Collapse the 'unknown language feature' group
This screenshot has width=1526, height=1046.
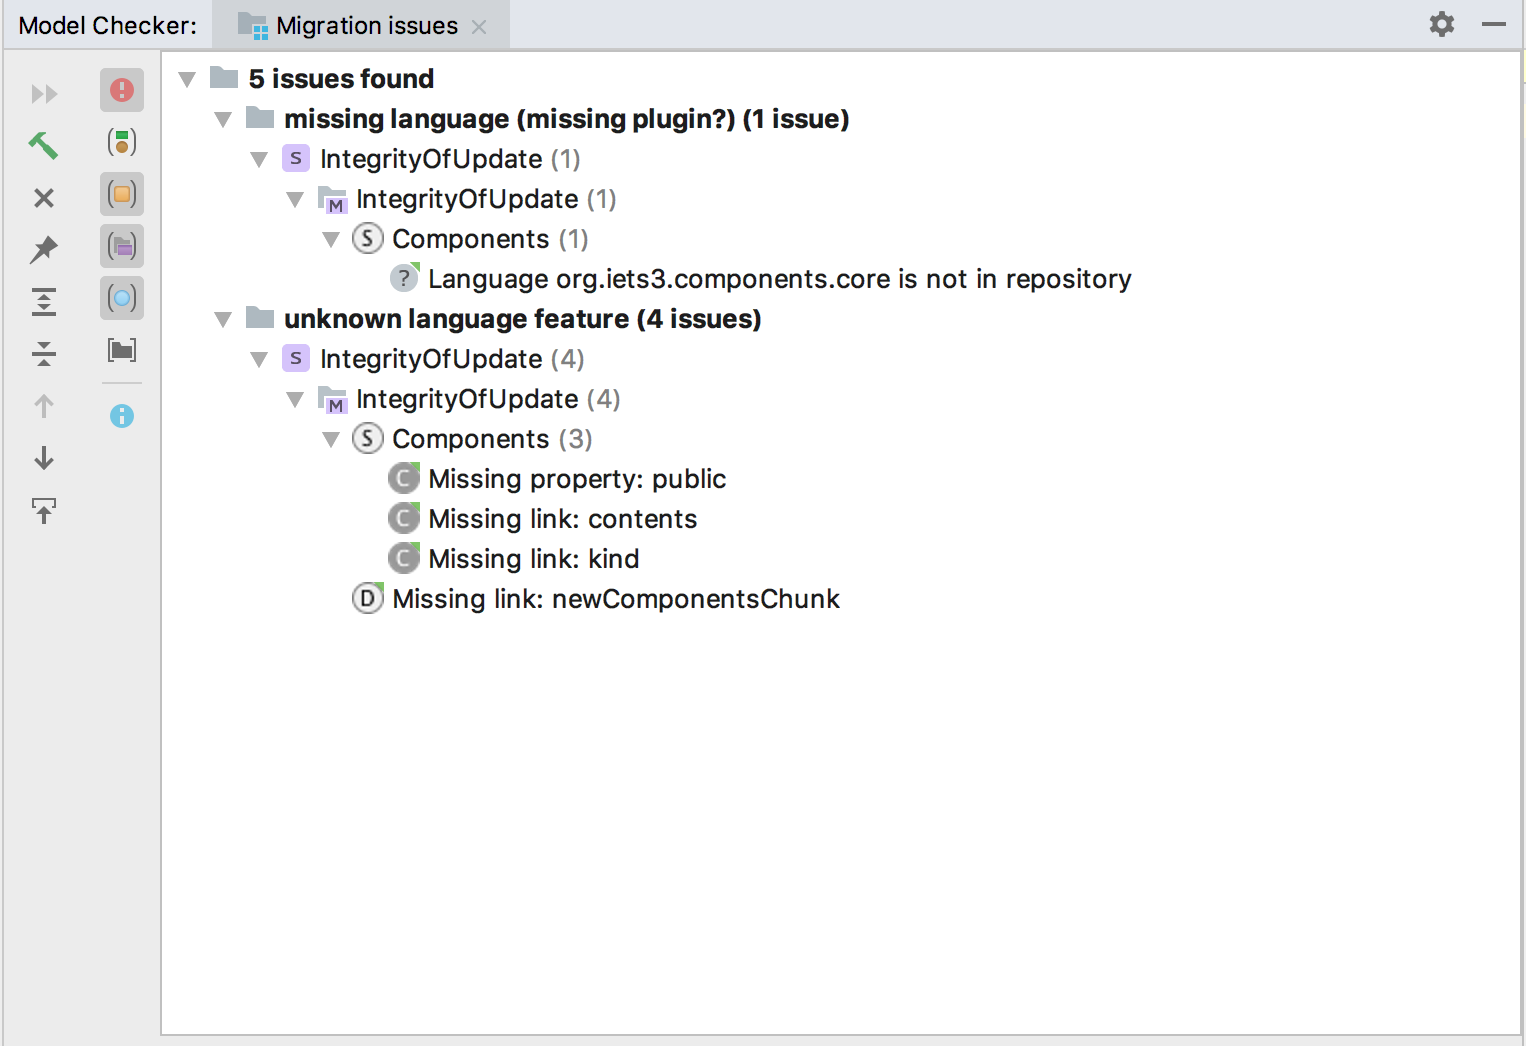223,319
